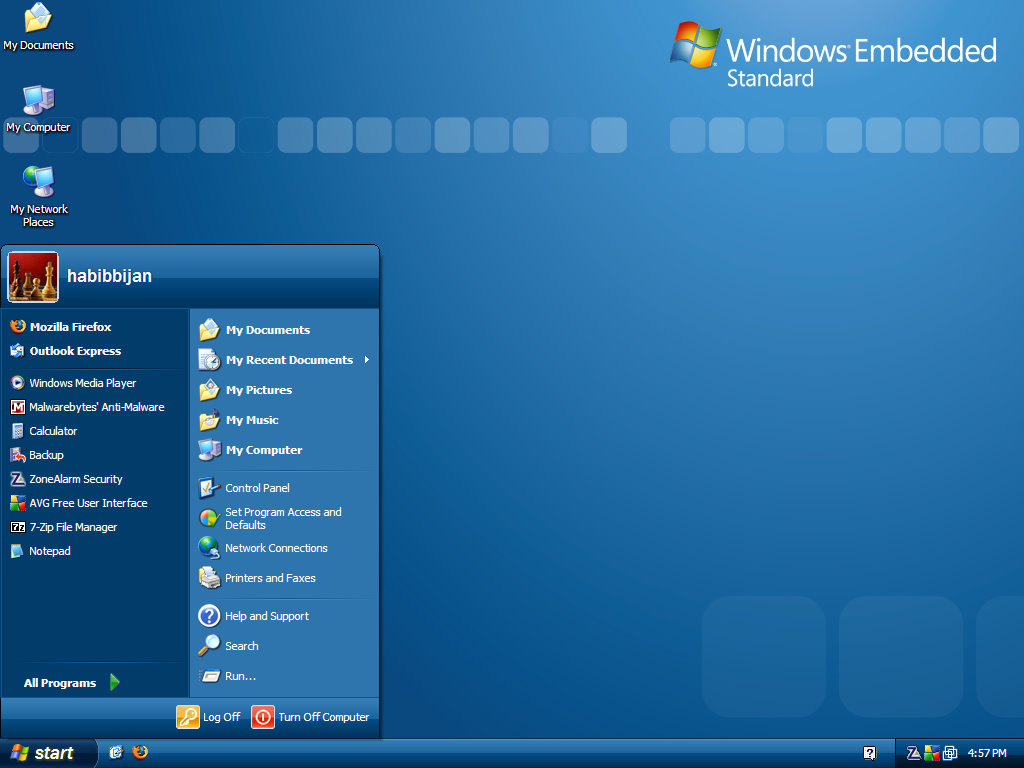Expand the My Recent Documents submenu
This screenshot has height=768, width=1024.
click(285, 360)
